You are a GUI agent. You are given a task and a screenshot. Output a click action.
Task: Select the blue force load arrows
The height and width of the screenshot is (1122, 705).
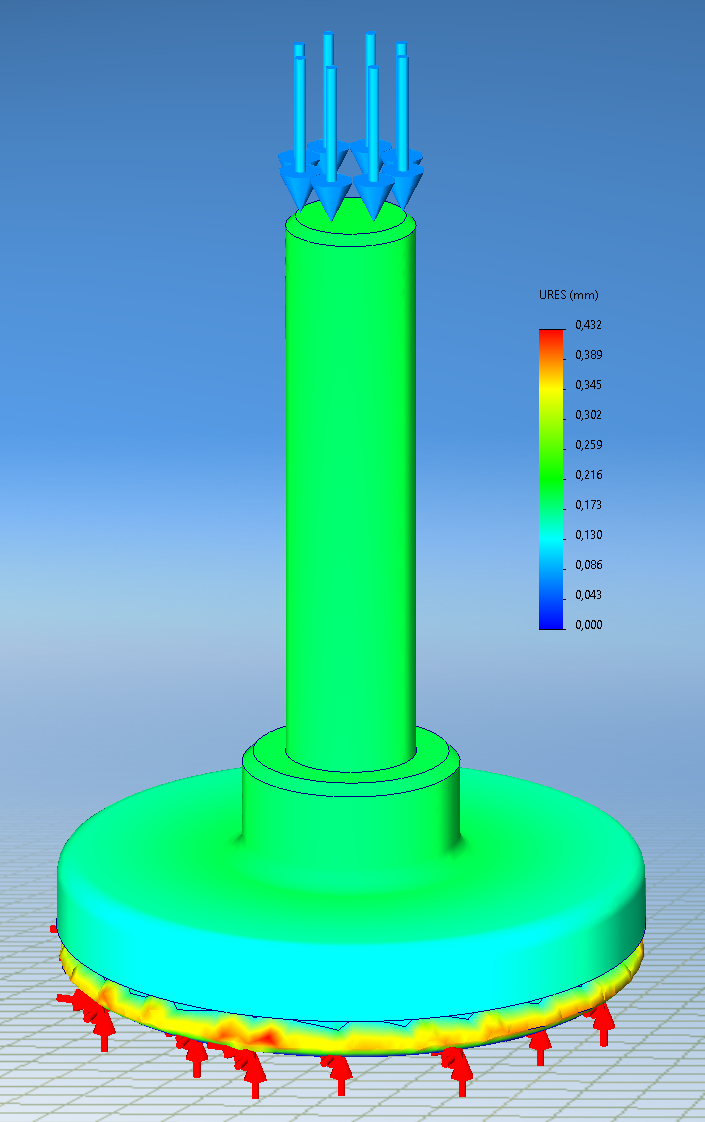(351, 125)
